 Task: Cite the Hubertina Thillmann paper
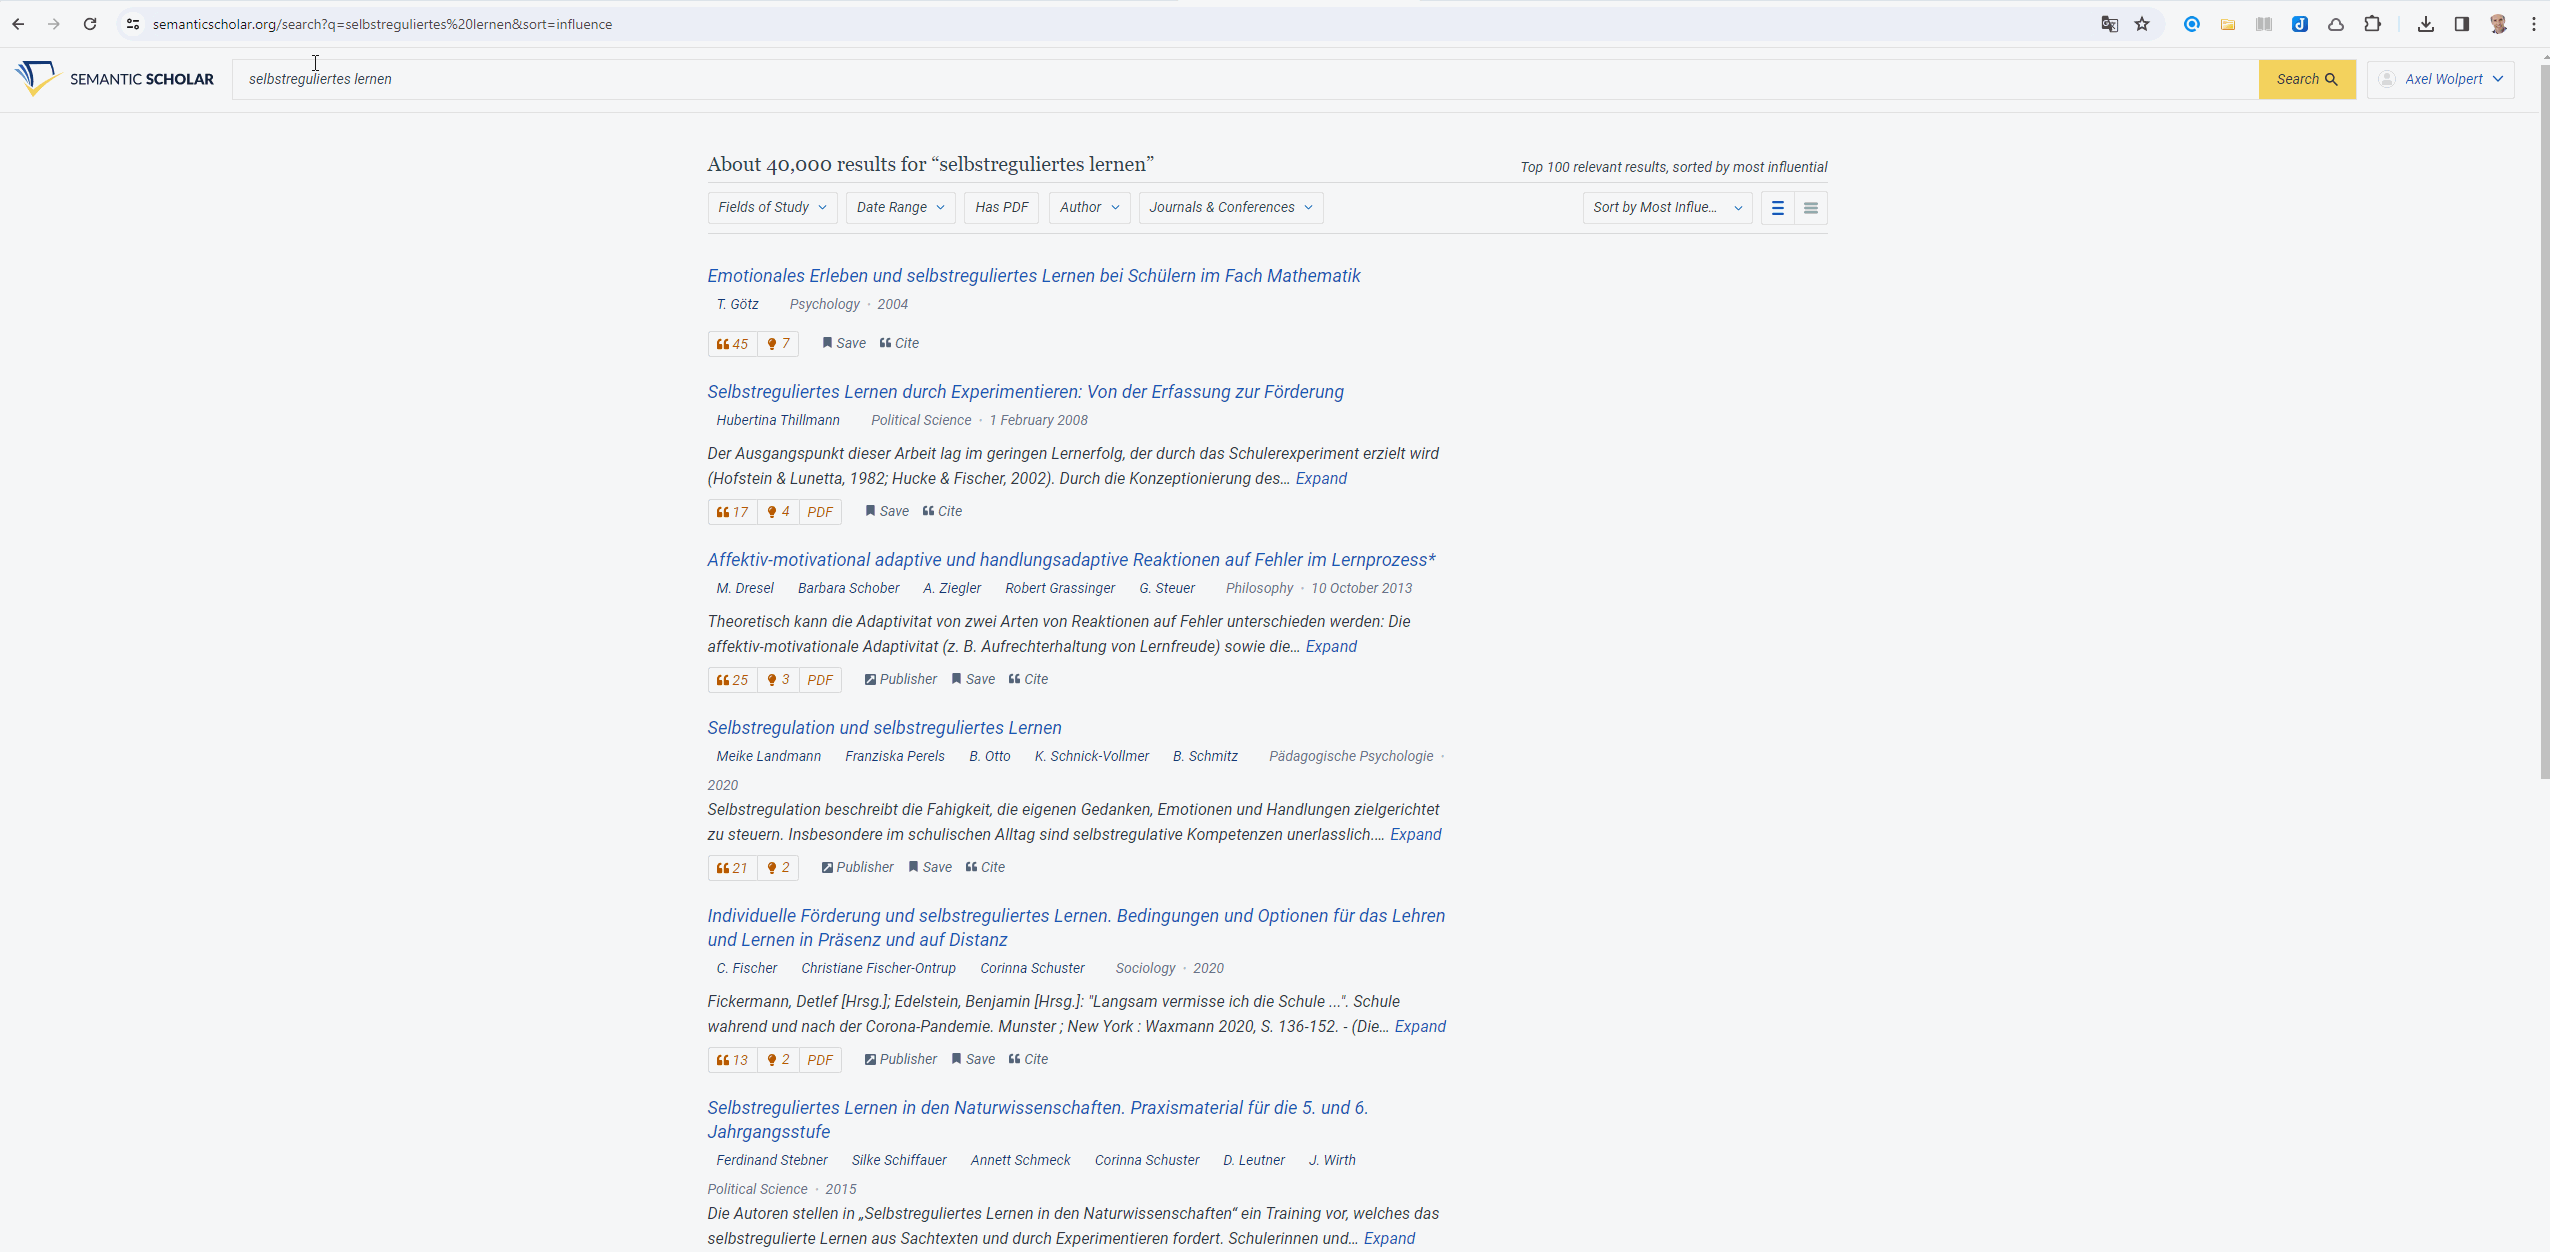[x=942, y=511]
